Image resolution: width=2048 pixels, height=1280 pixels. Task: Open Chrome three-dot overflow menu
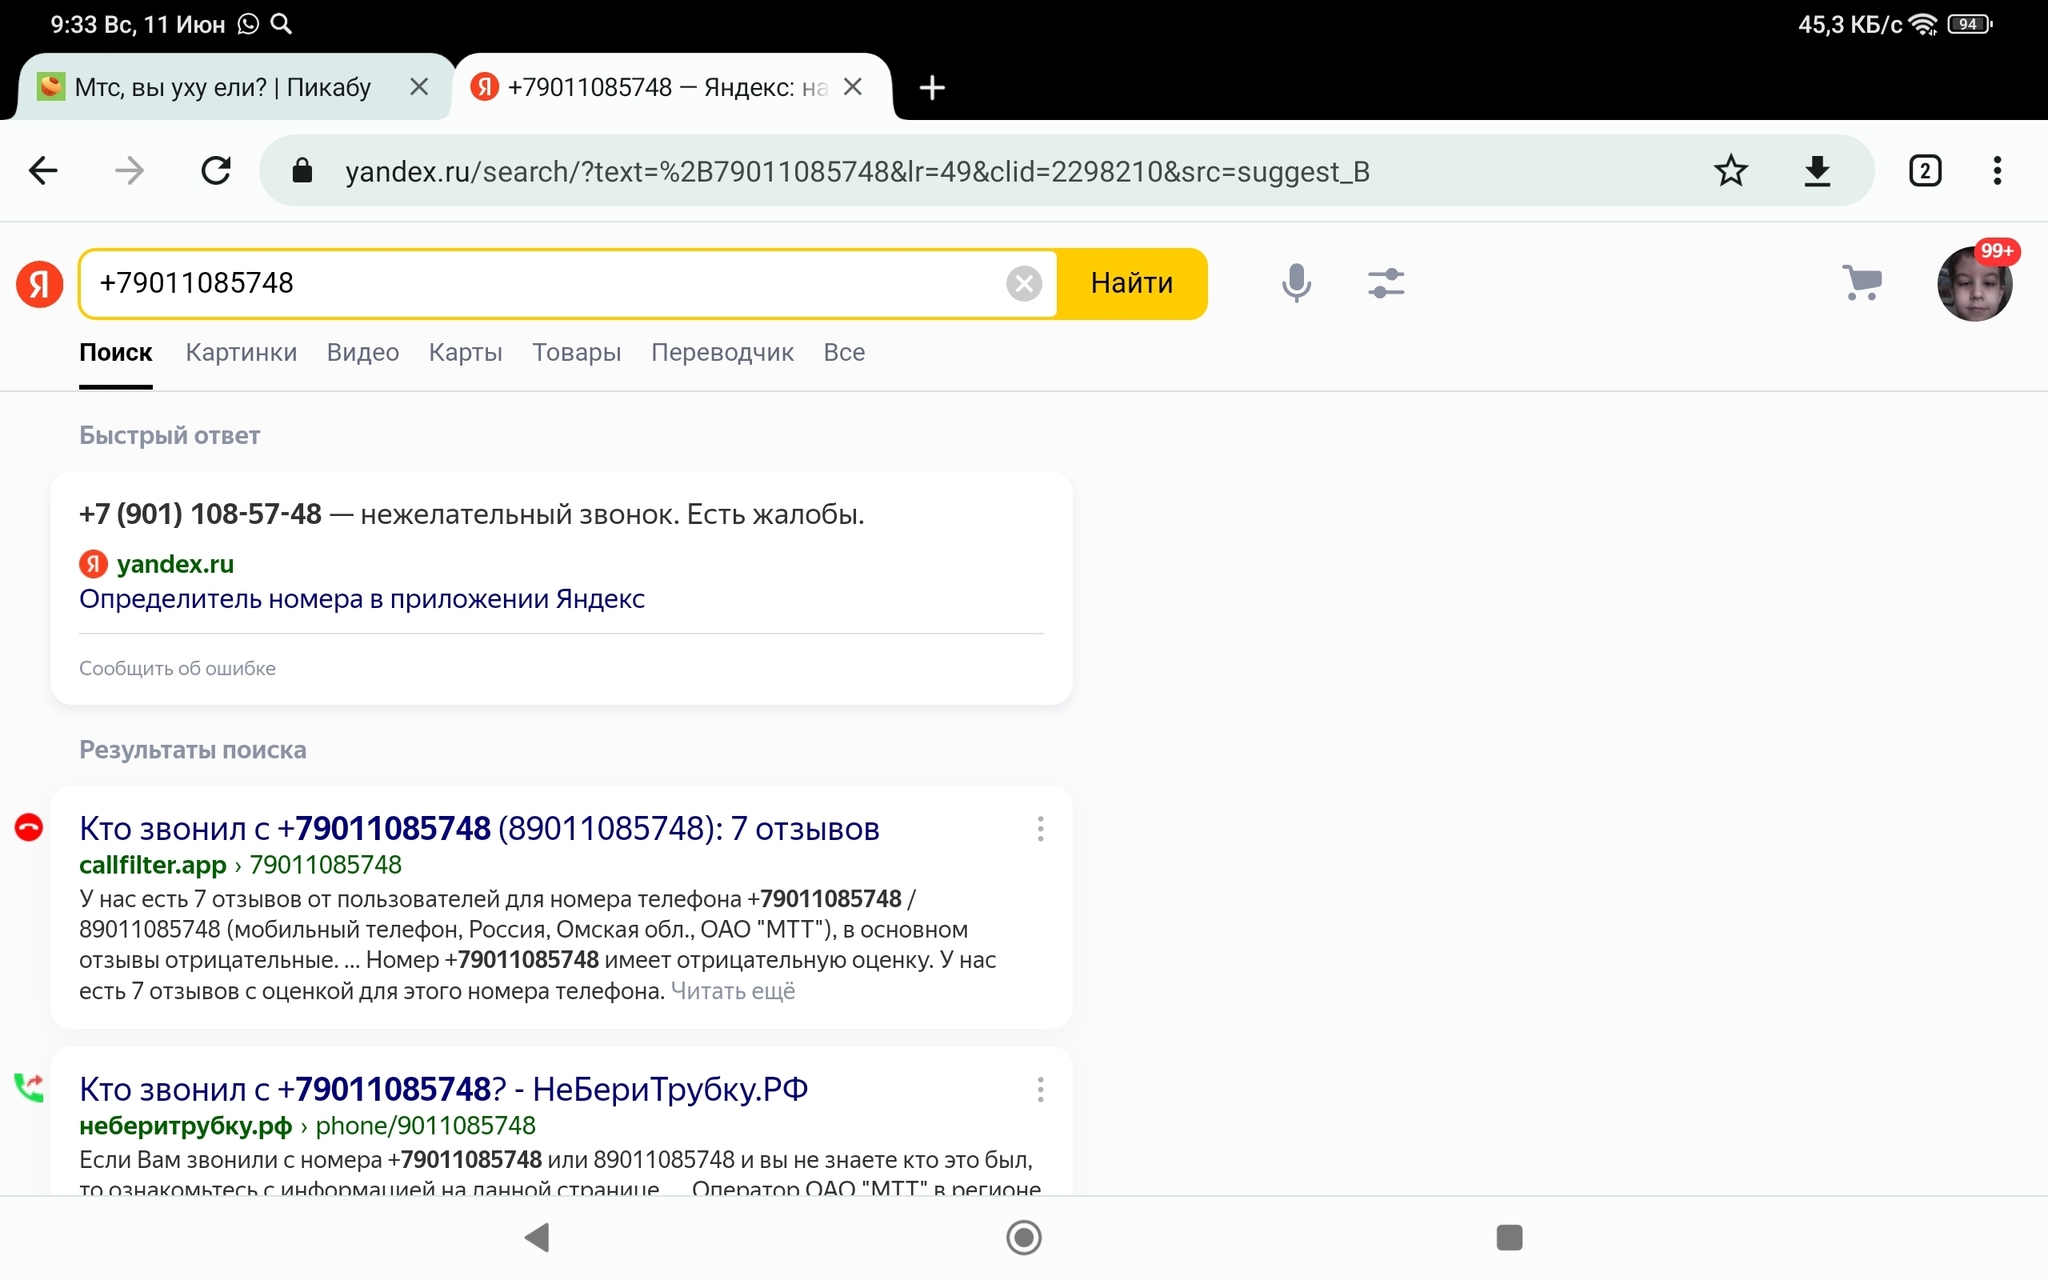point(1997,171)
